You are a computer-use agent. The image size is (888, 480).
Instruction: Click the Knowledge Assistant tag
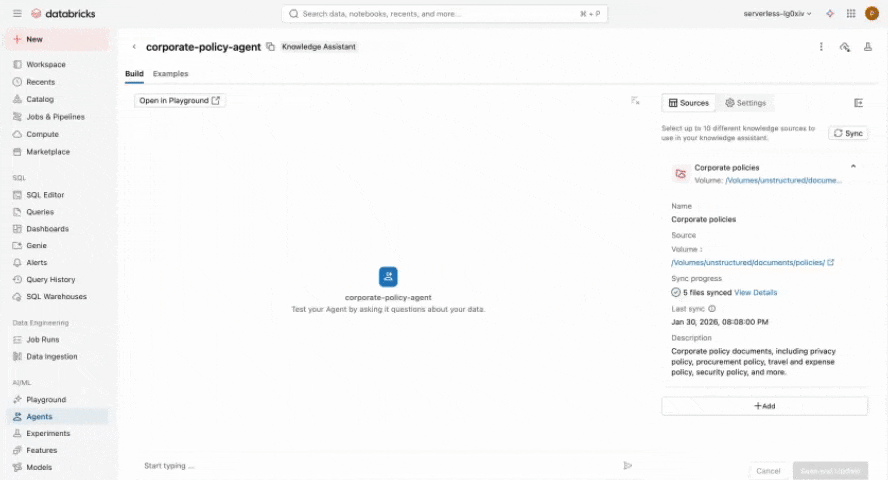[319, 47]
